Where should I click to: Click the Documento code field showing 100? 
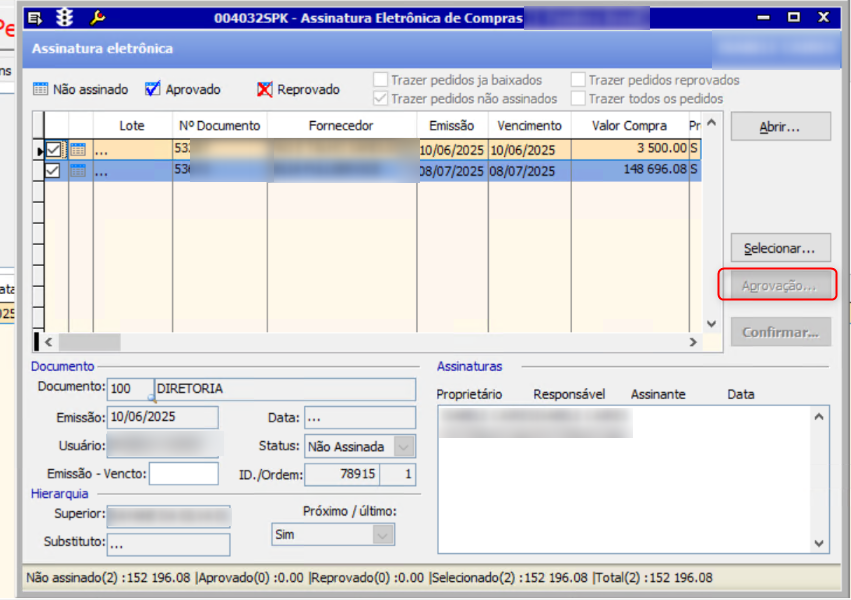click(x=130, y=389)
